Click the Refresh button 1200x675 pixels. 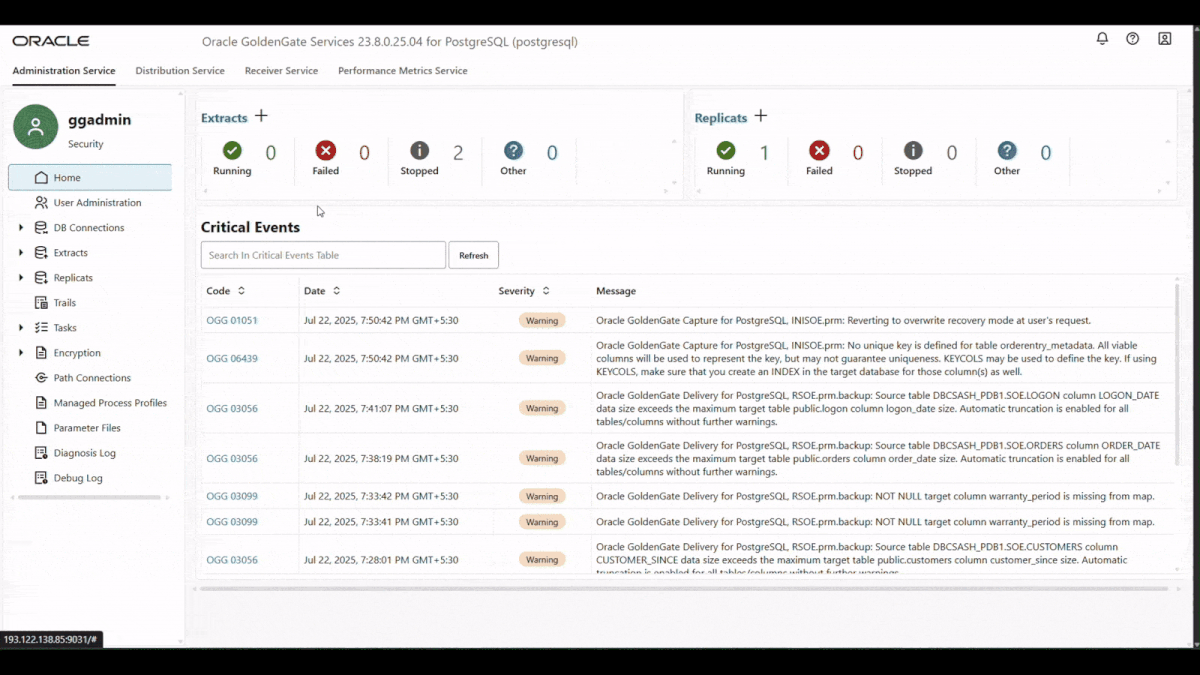(x=473, y=255)
